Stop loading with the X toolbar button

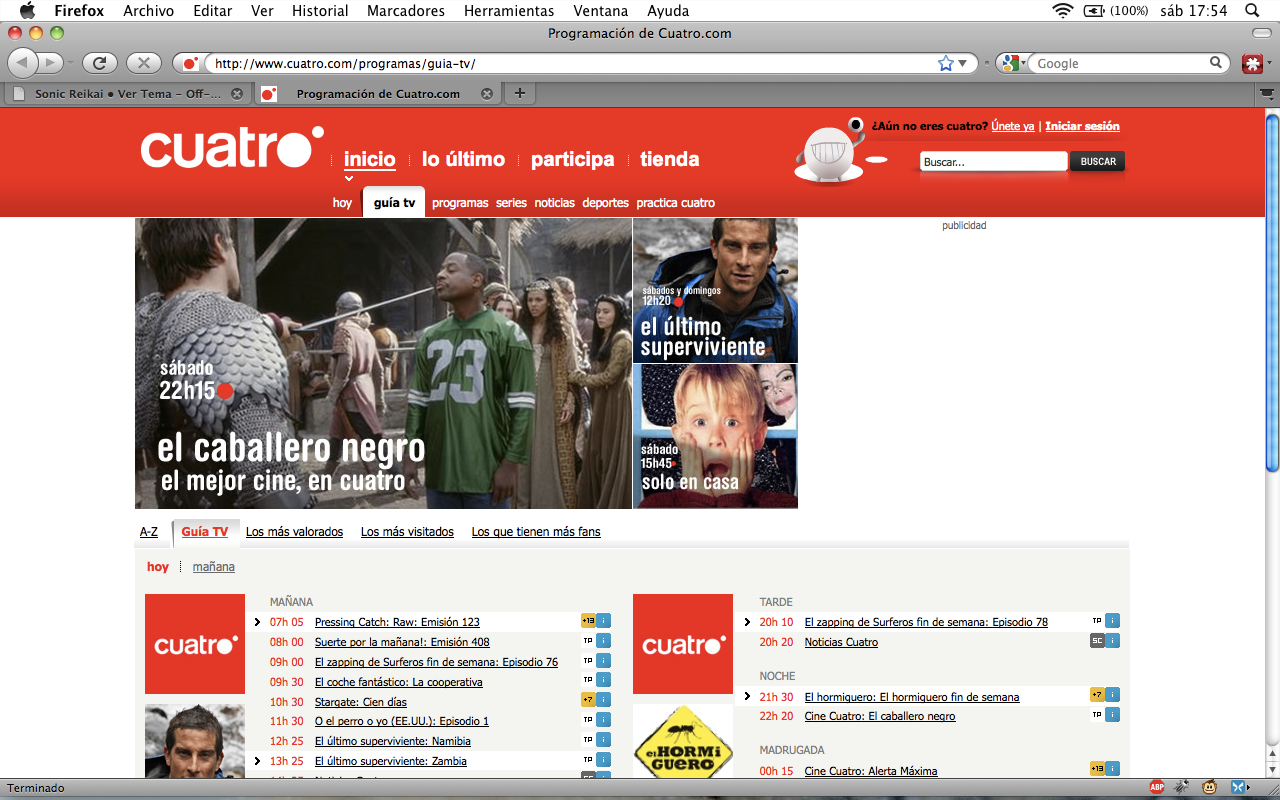[143, 63]
